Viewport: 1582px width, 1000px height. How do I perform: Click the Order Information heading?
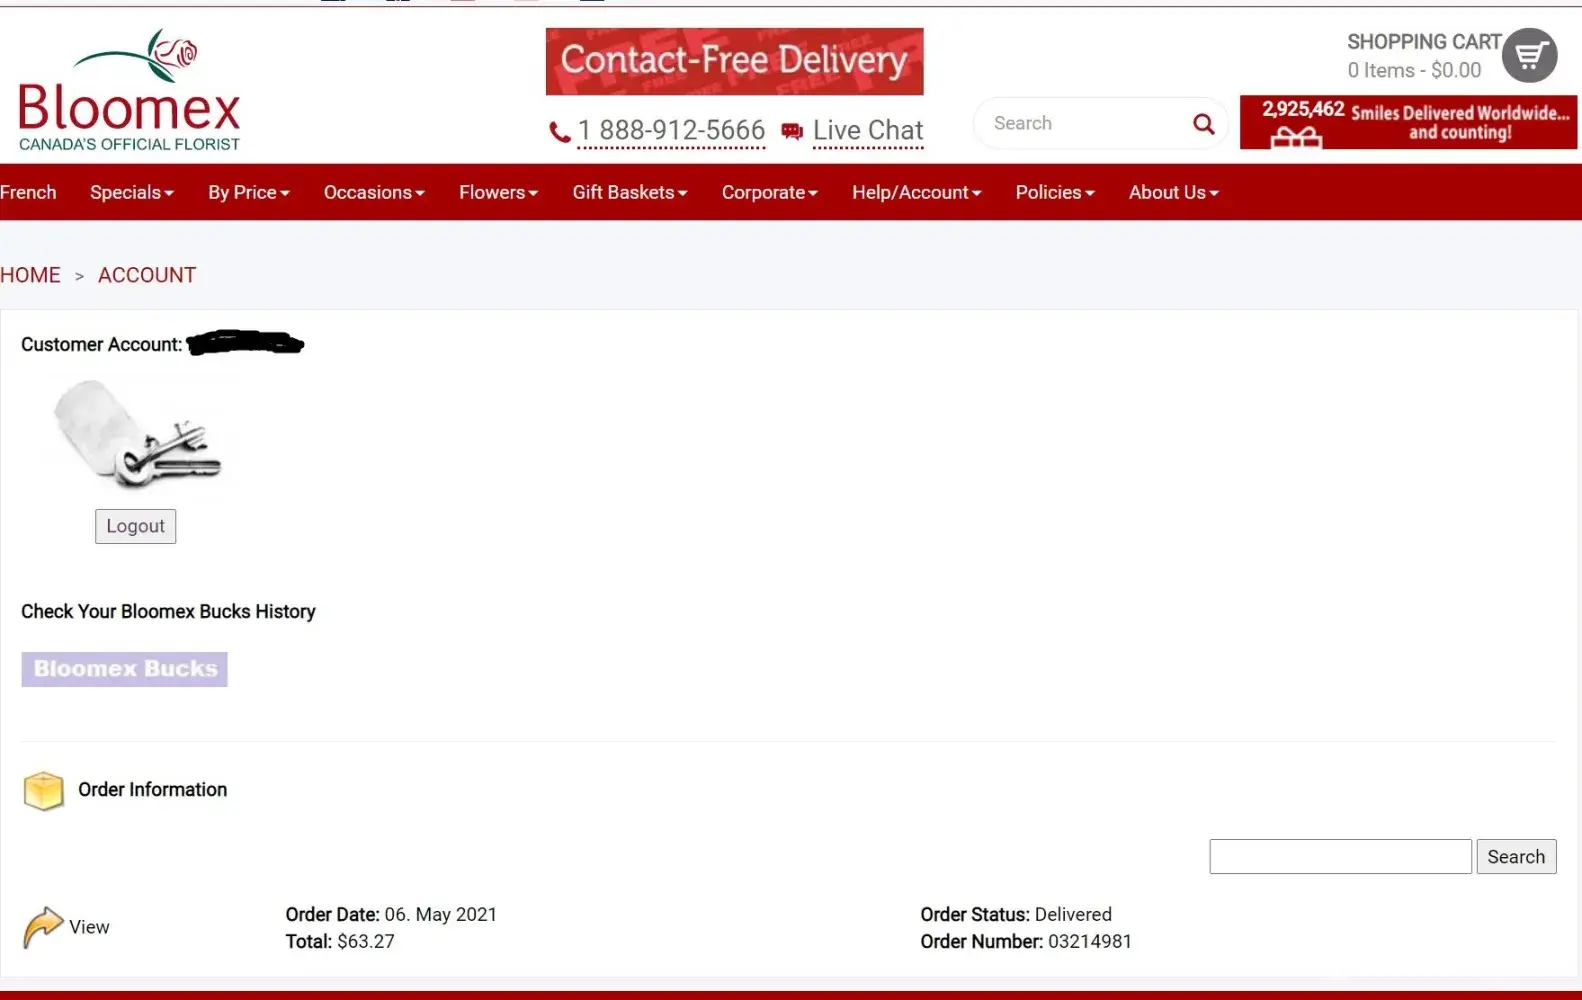pyautogui.click(x=153, y=790)
